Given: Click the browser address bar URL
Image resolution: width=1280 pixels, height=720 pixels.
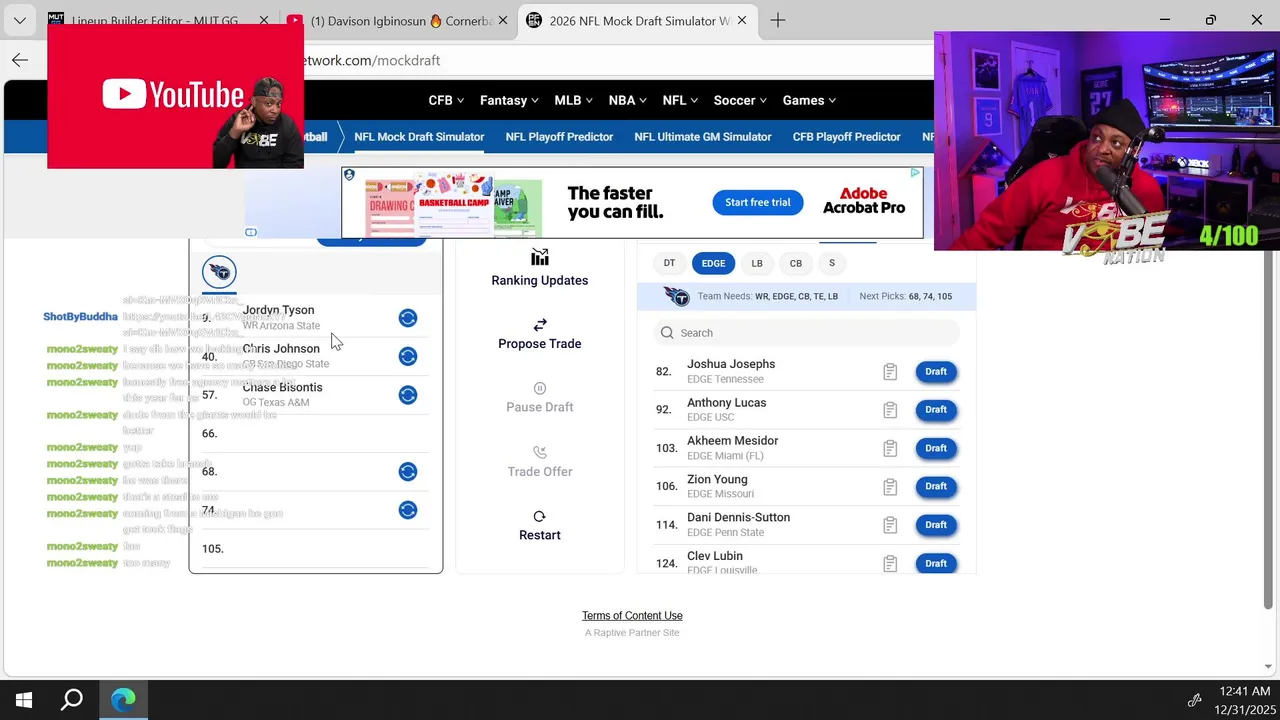Looking at the screenshot, I should [x=370, y=60].
